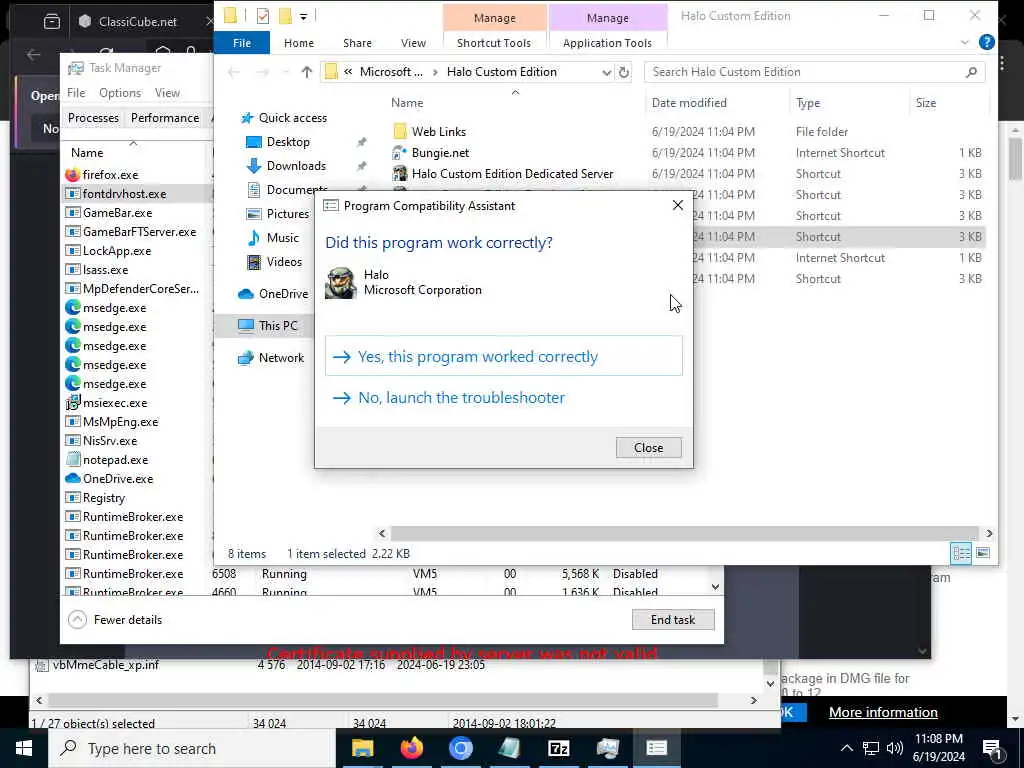
Task: Click Properties checkmark icon in Explorer title bar
Action: pyautogui.click(x=263, y=15)
